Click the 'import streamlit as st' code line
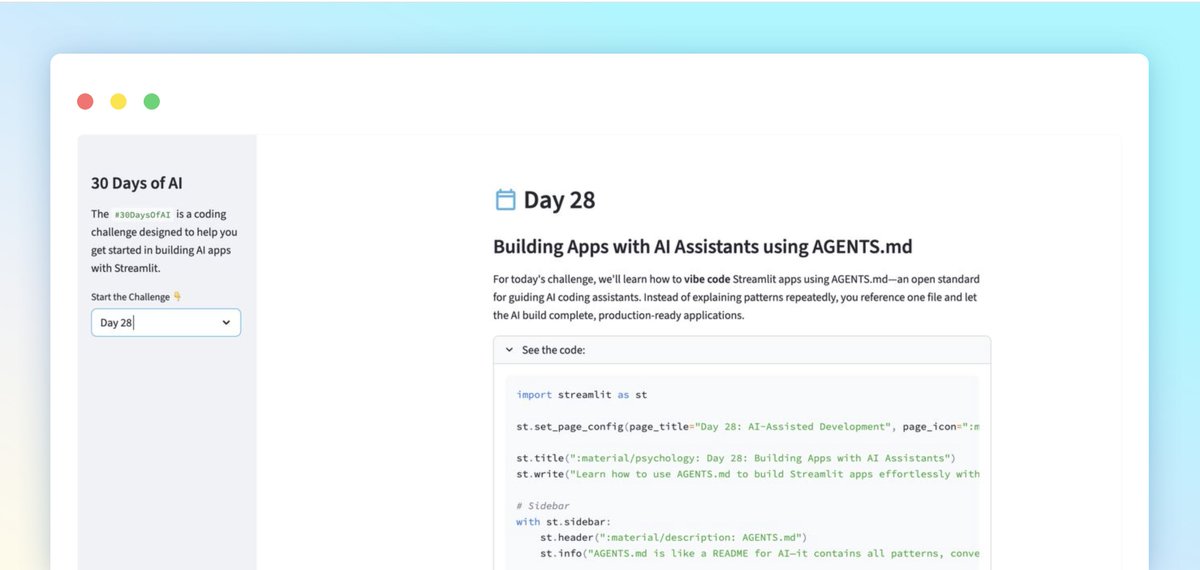This screenshot has width=1200, height=570. 582,395
